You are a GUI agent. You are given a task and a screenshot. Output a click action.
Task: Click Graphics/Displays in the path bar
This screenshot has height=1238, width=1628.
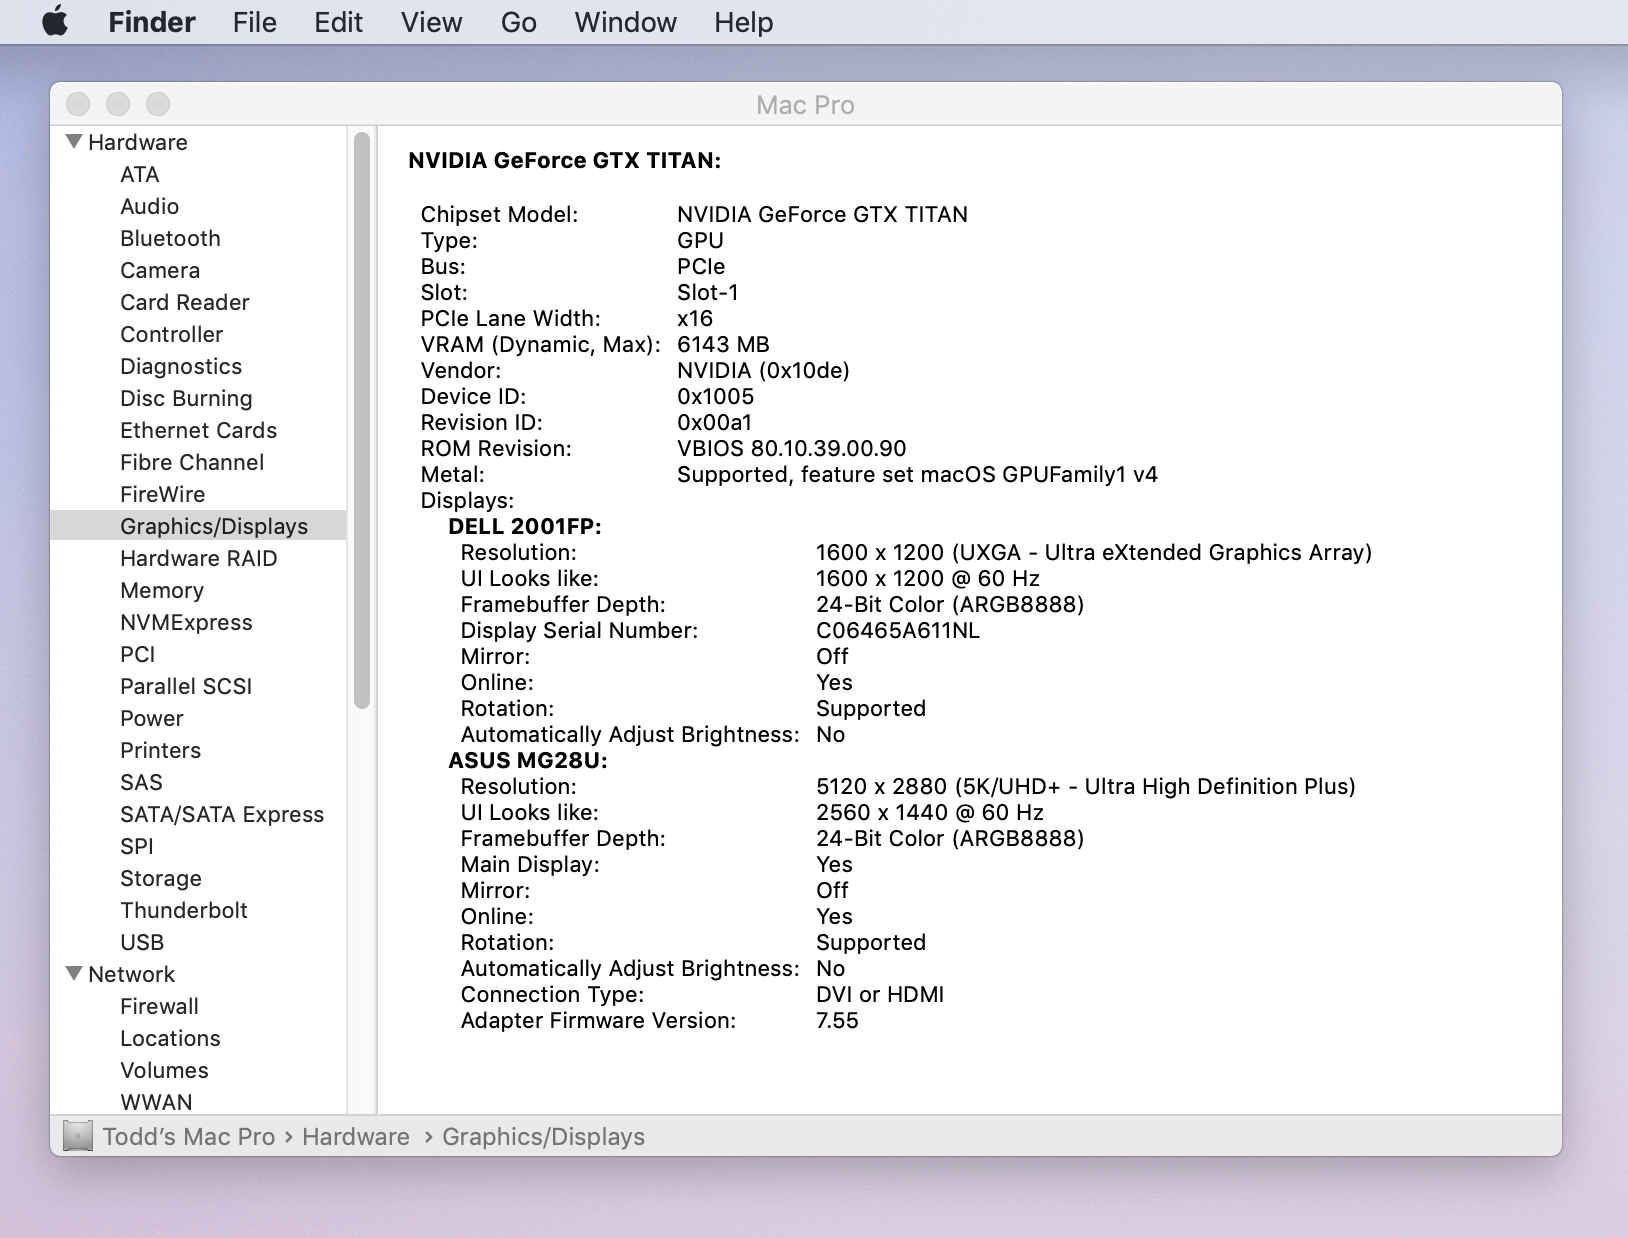[x=544, y=1137]
